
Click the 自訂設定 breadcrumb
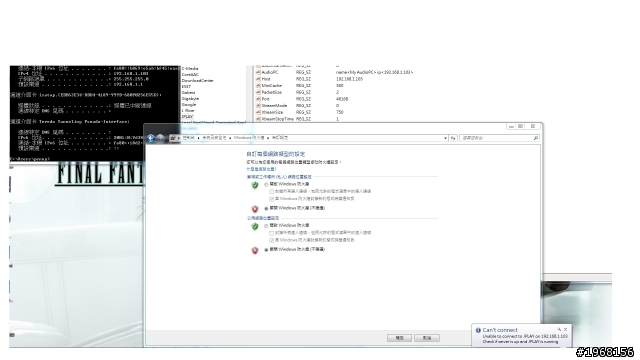click(x=280, y=138)
